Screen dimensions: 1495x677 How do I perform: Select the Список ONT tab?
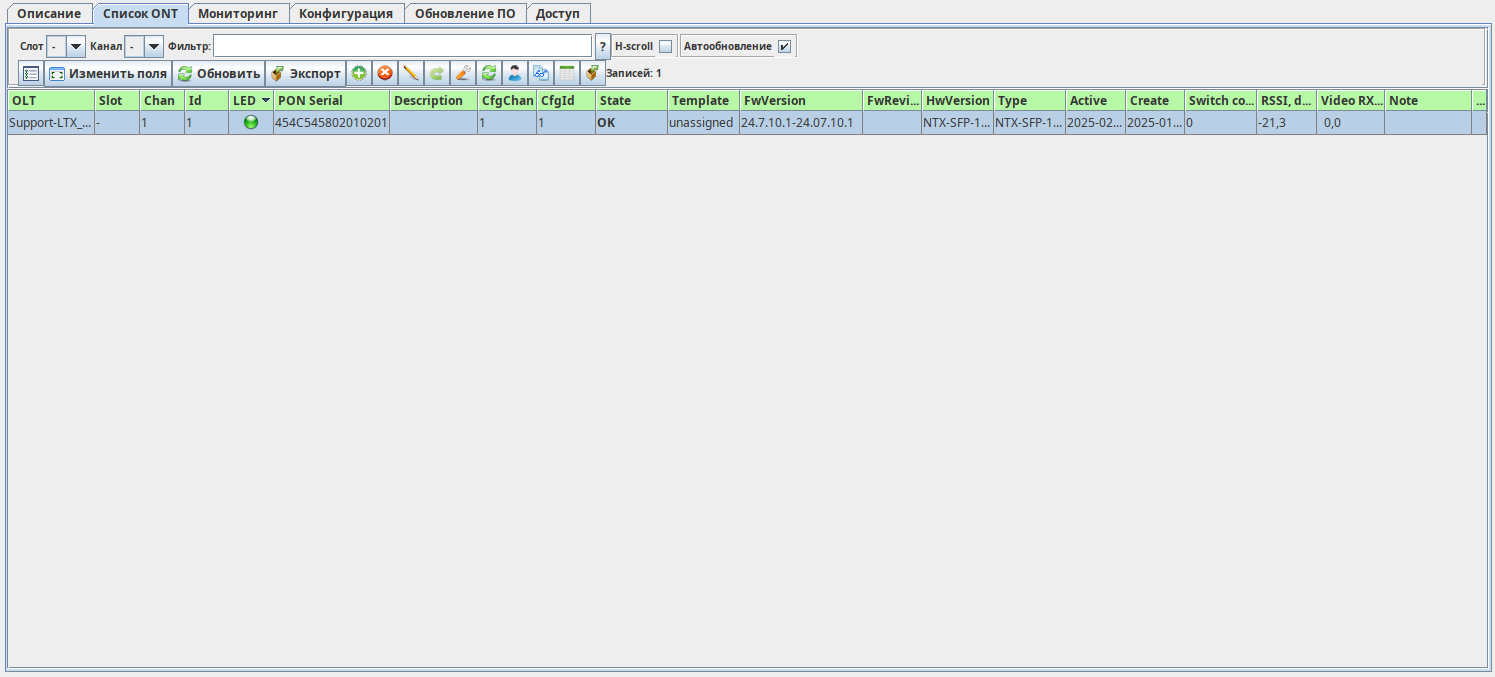tap(140, 14)
